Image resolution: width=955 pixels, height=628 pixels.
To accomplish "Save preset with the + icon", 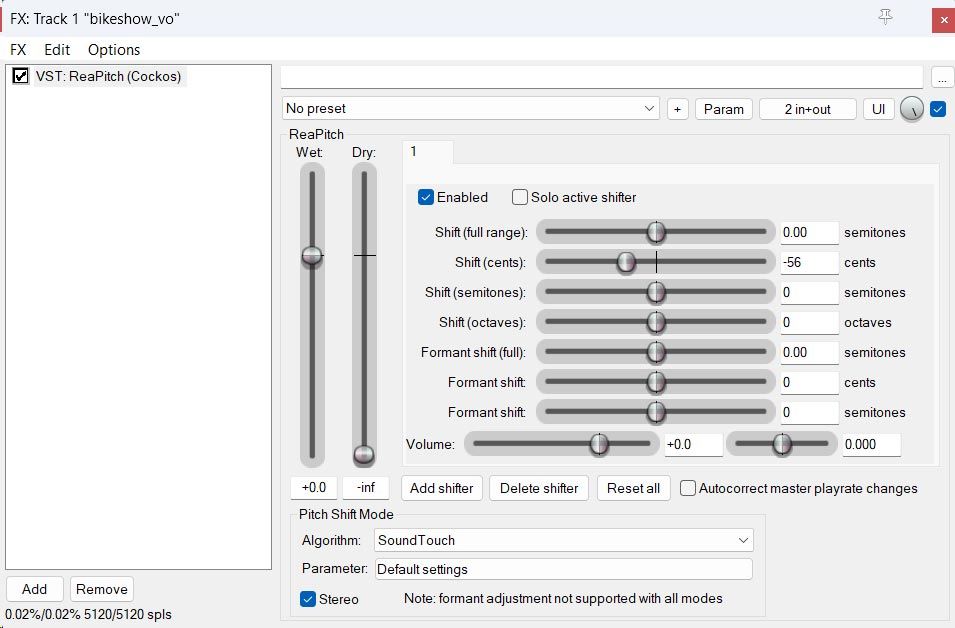I will coord(678,109).
